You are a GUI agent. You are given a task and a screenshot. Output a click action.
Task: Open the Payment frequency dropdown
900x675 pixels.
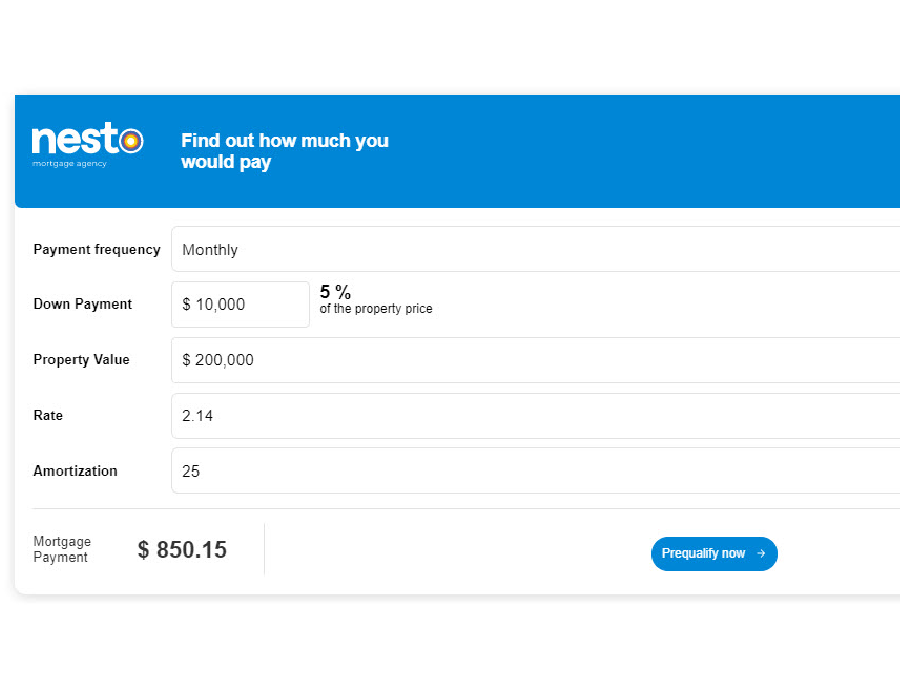coord(535,250)
